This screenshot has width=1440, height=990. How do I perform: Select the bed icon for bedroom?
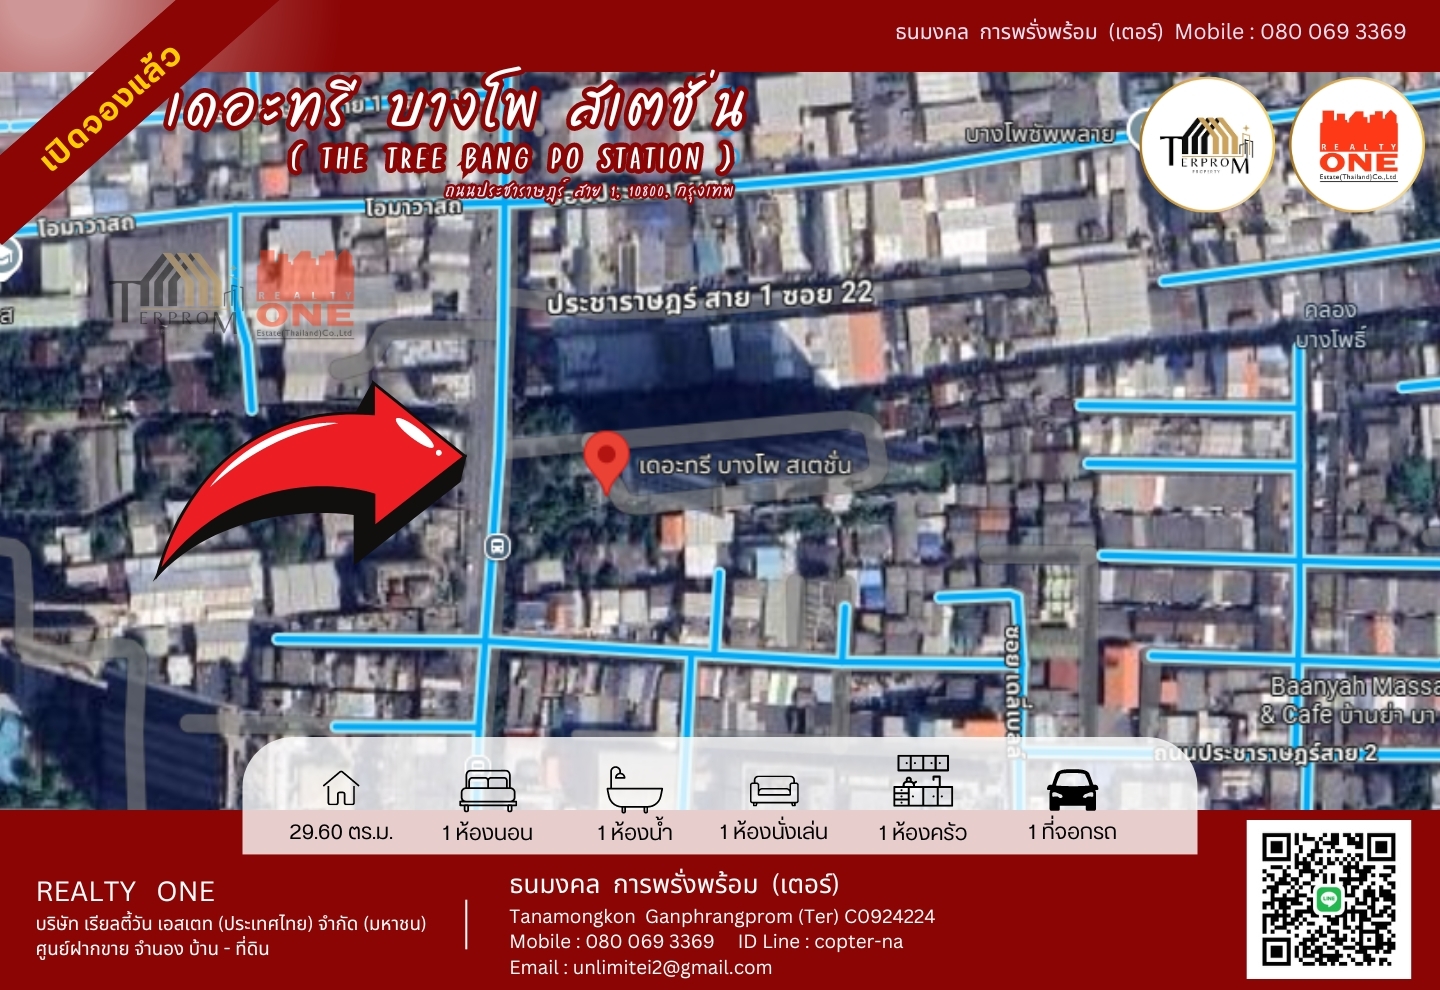point(488,789)
